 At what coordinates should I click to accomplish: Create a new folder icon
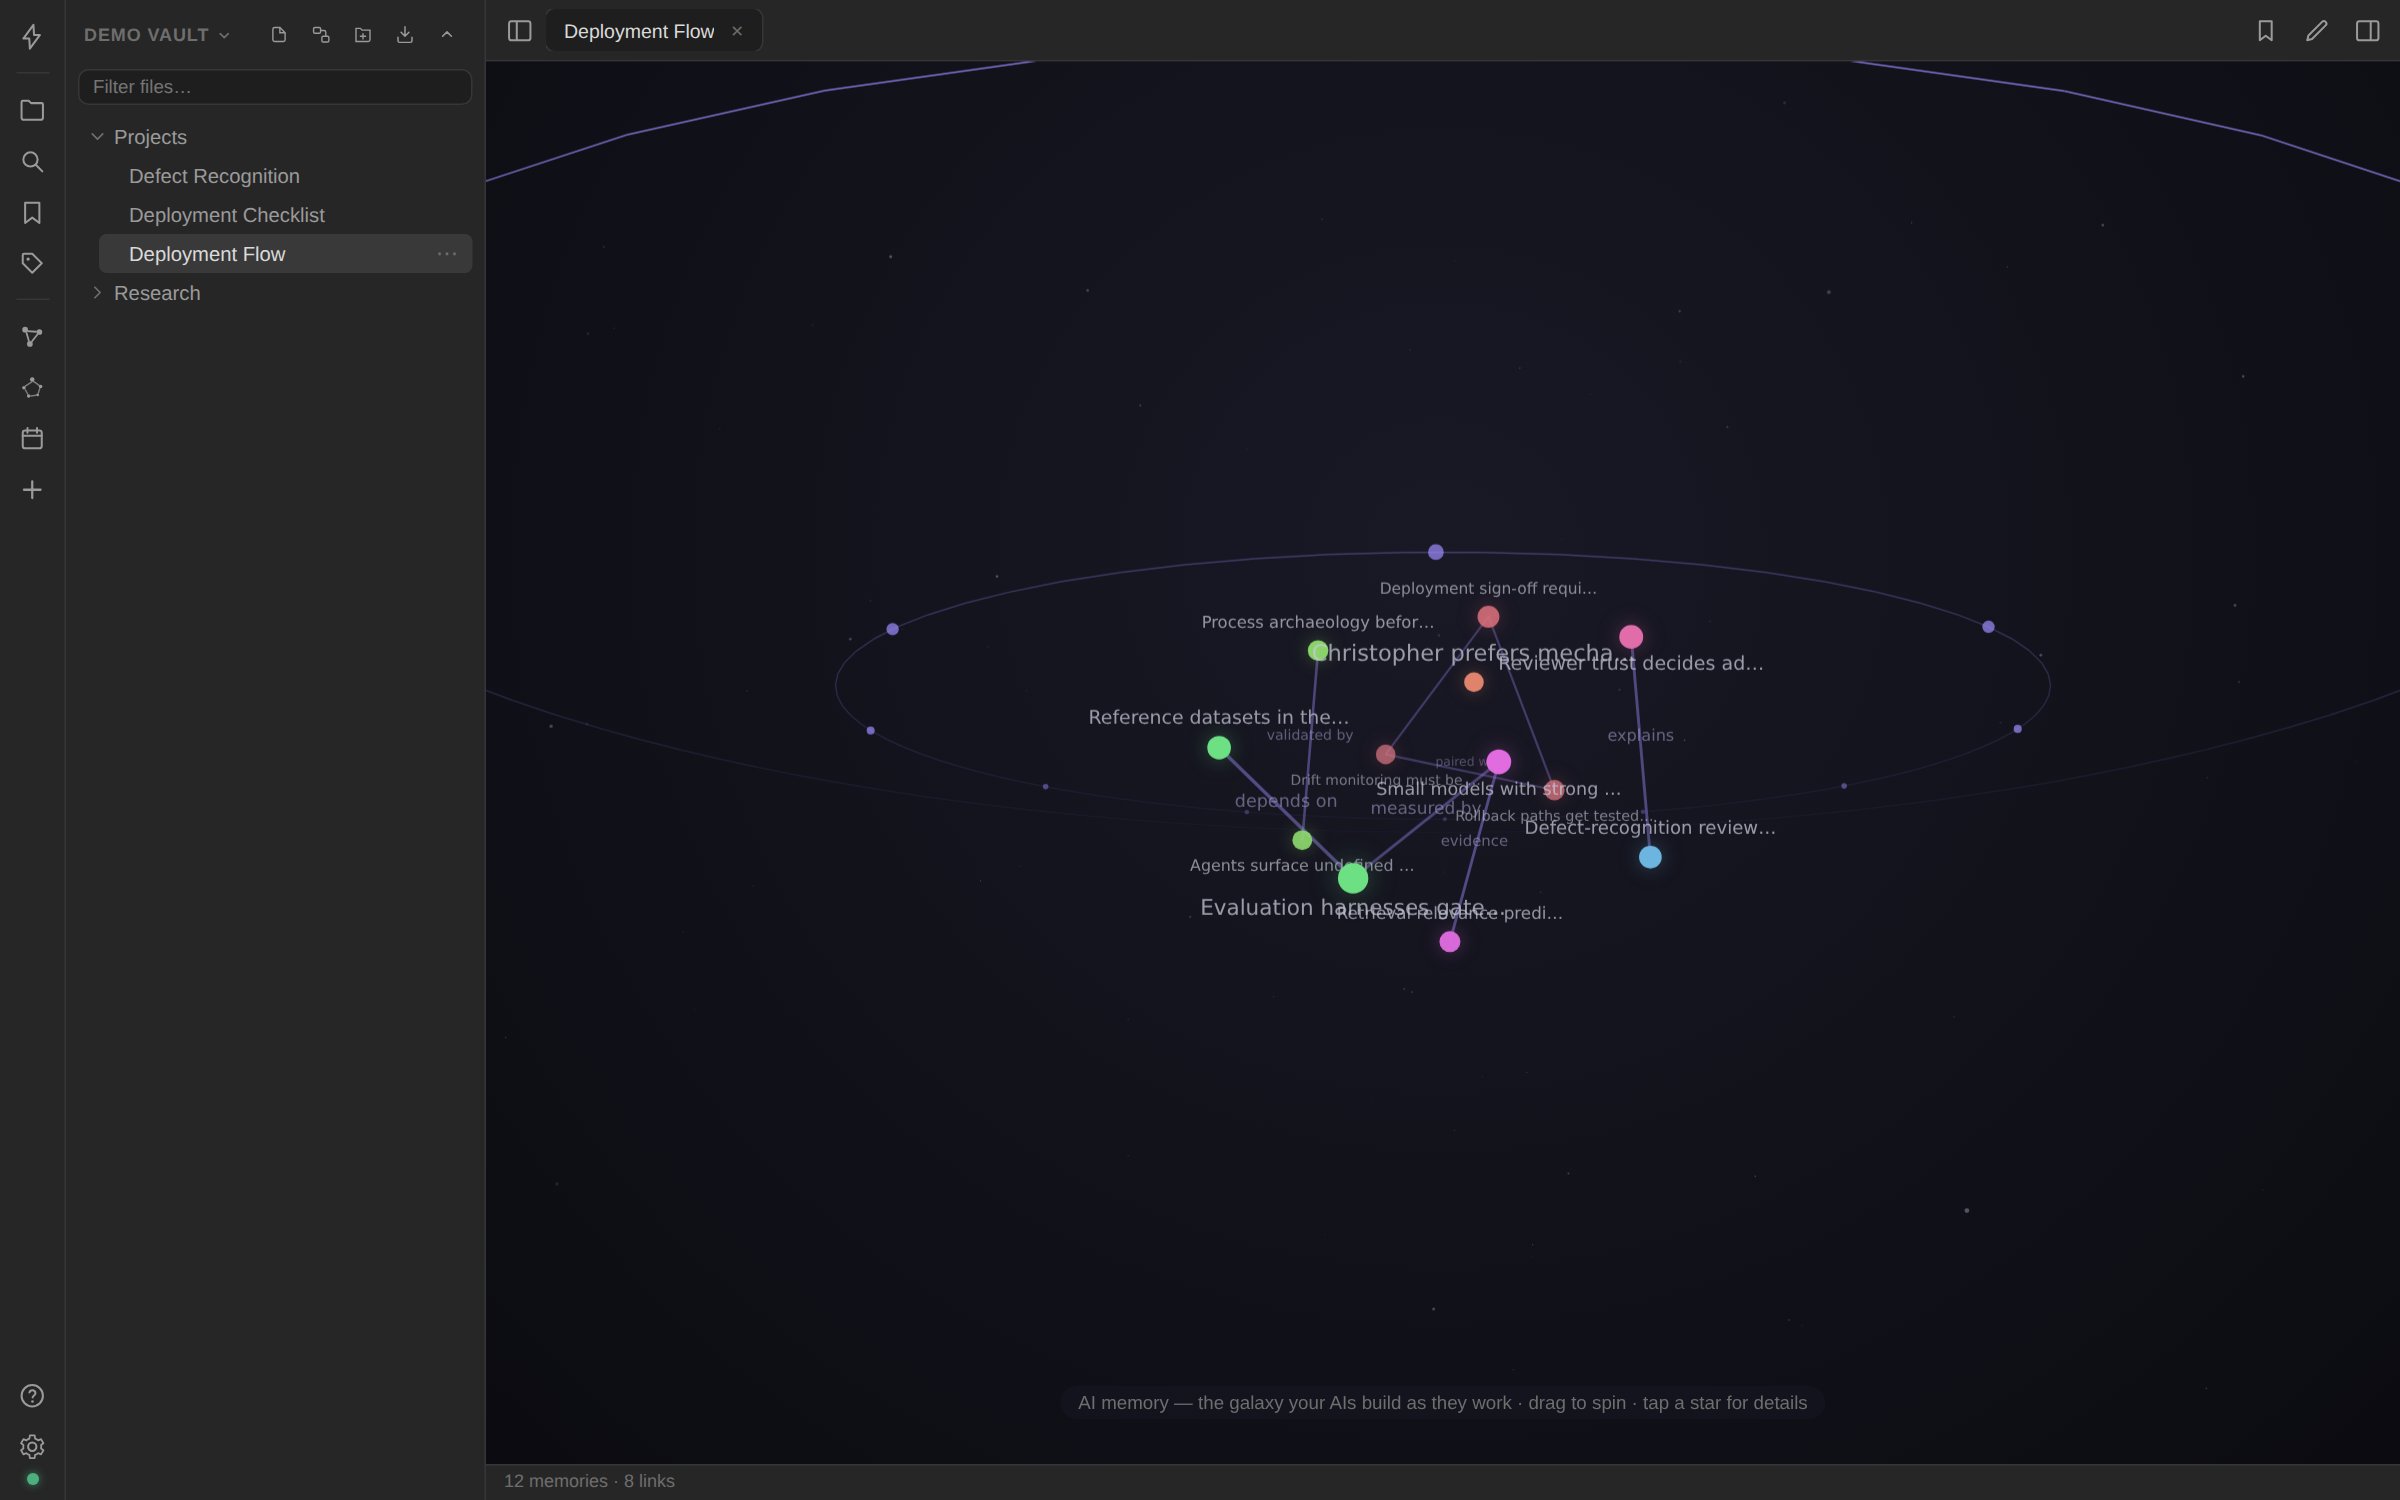tap(363, 35)
